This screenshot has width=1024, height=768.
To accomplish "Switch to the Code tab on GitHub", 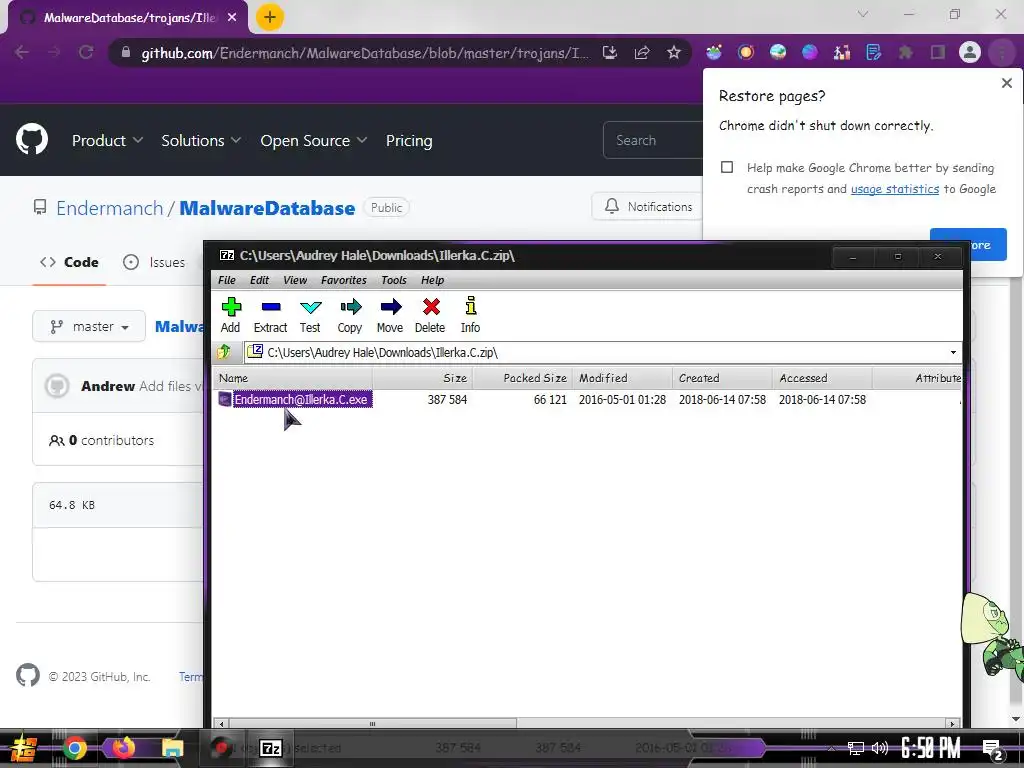I will click(69, 263).
